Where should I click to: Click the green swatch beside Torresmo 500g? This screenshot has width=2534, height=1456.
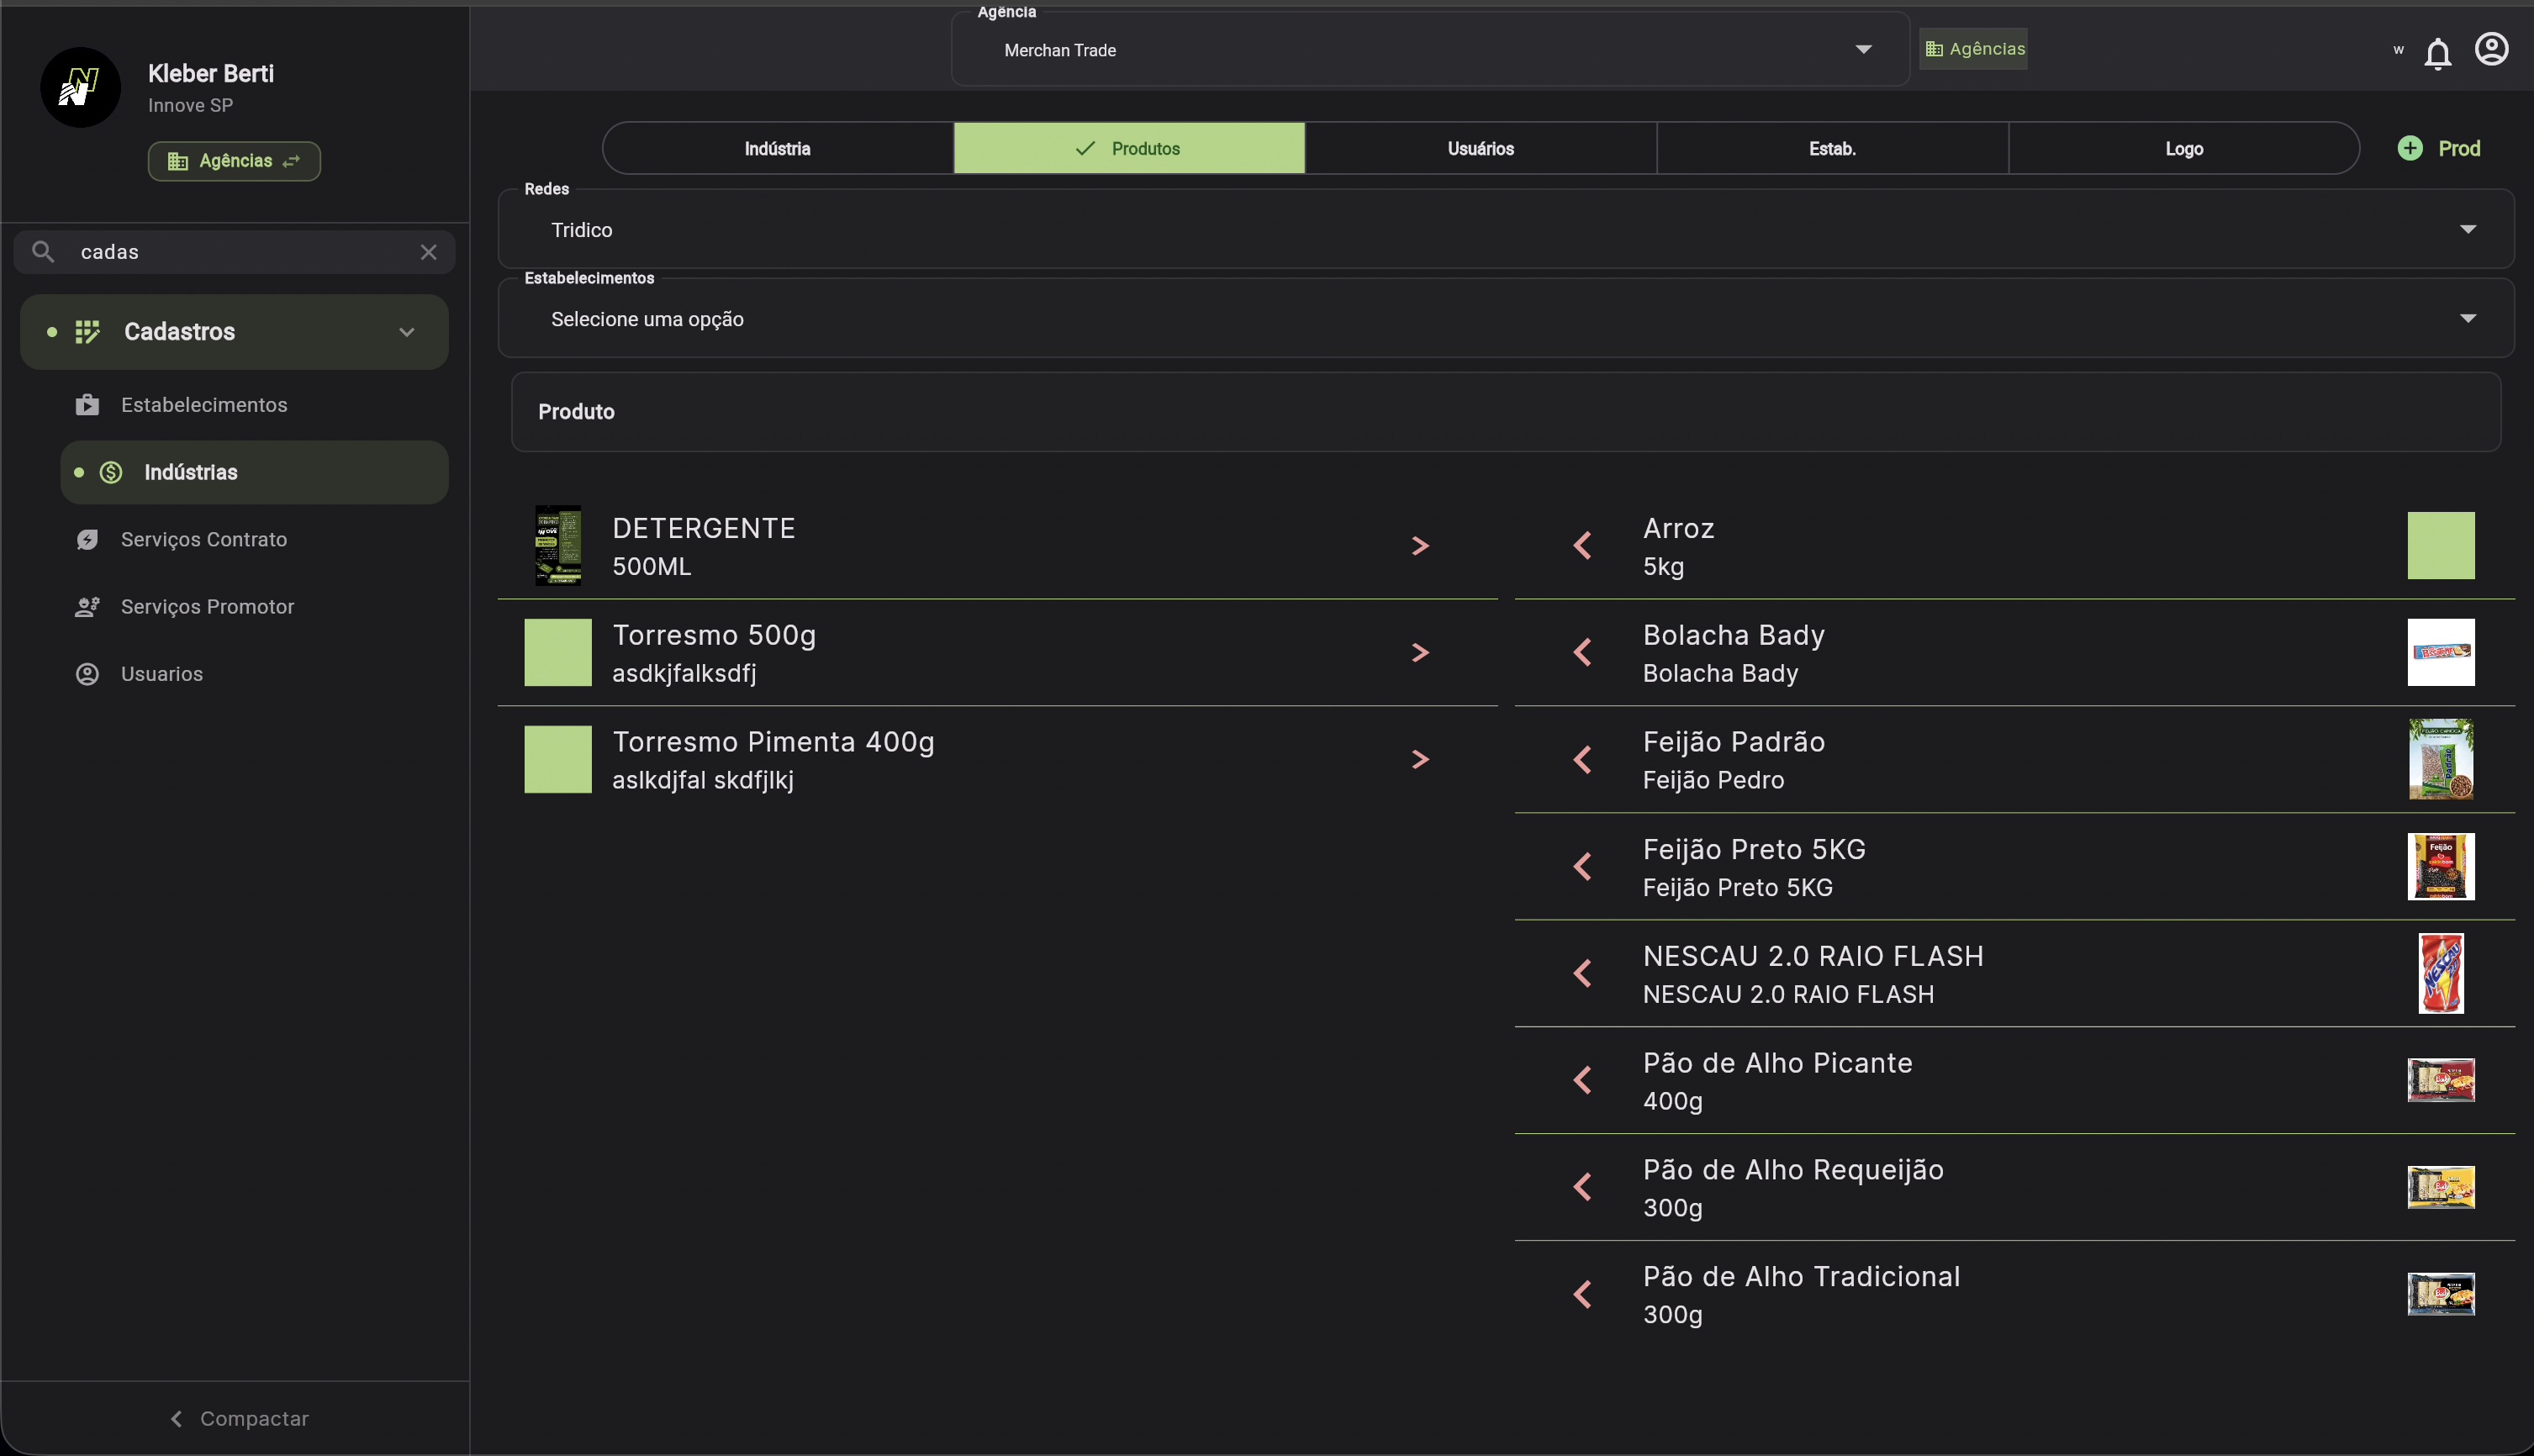(x=558, y=653)
